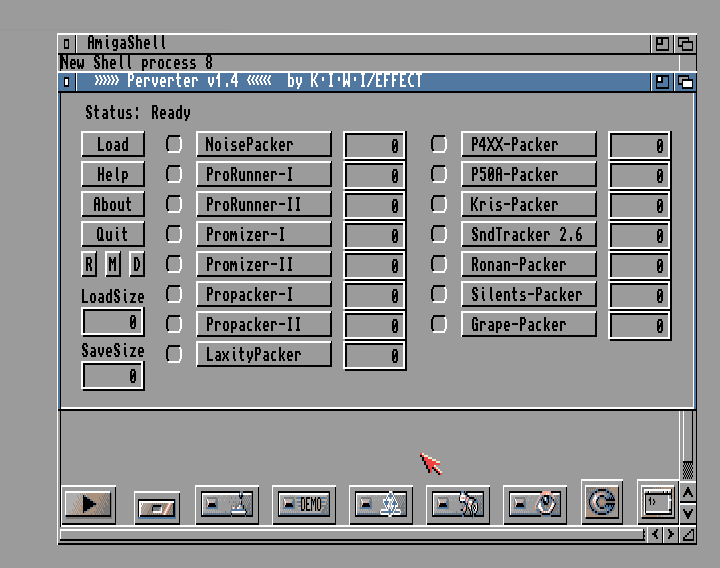Click the About button
Screen dimensions: 720x568
[x=112, y=204]
